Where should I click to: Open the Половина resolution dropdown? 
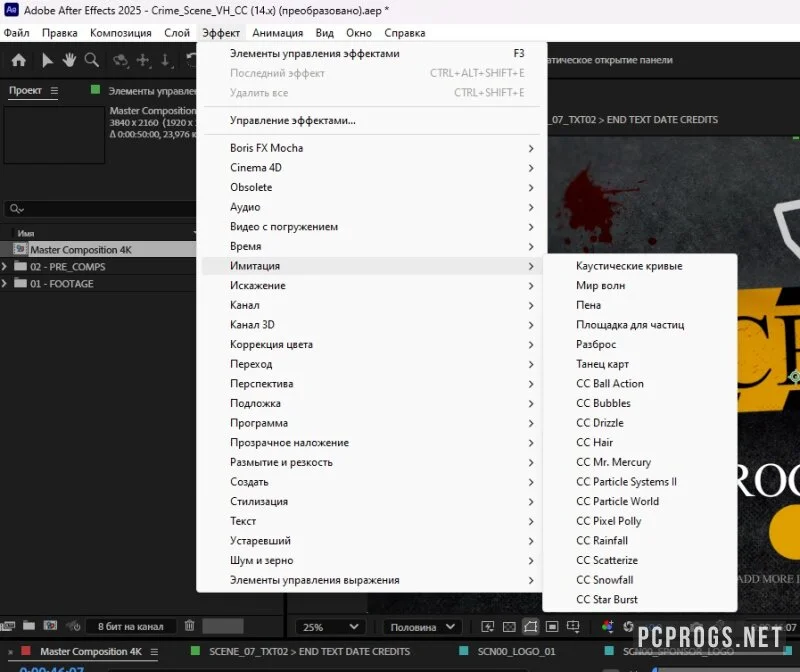(x=422, y=627)
